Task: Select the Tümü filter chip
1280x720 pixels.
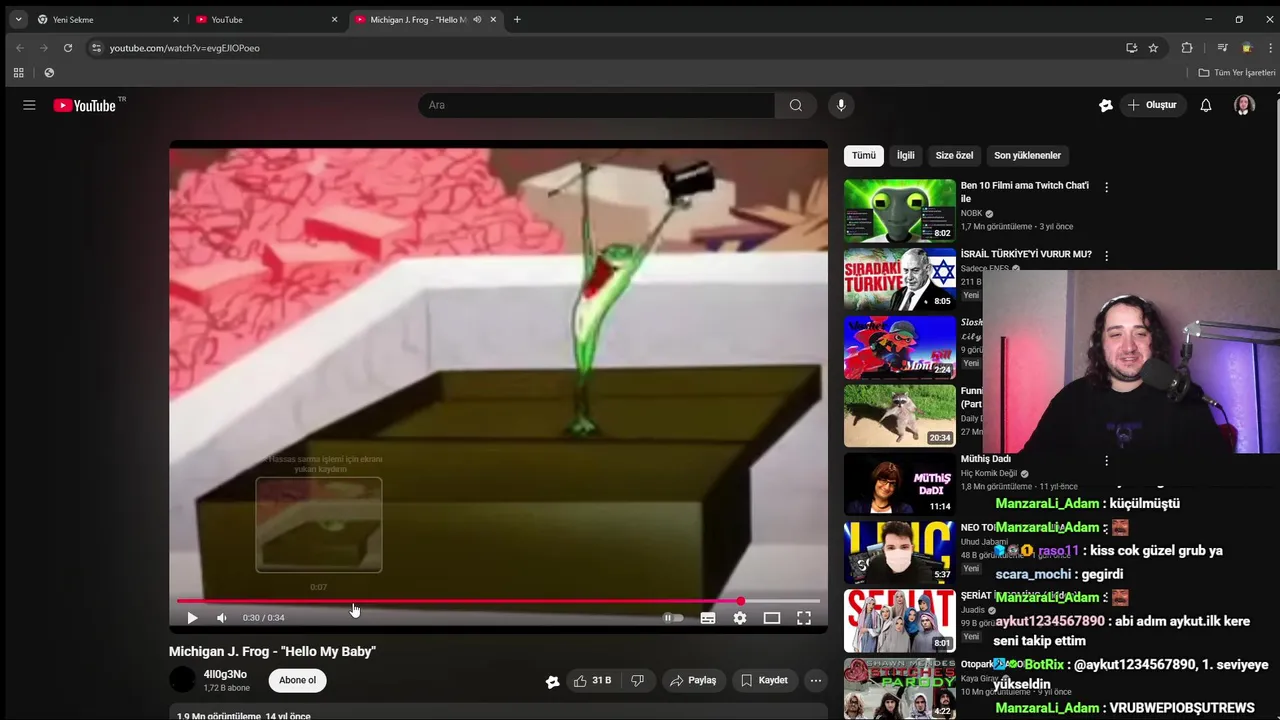Action: 864,155
